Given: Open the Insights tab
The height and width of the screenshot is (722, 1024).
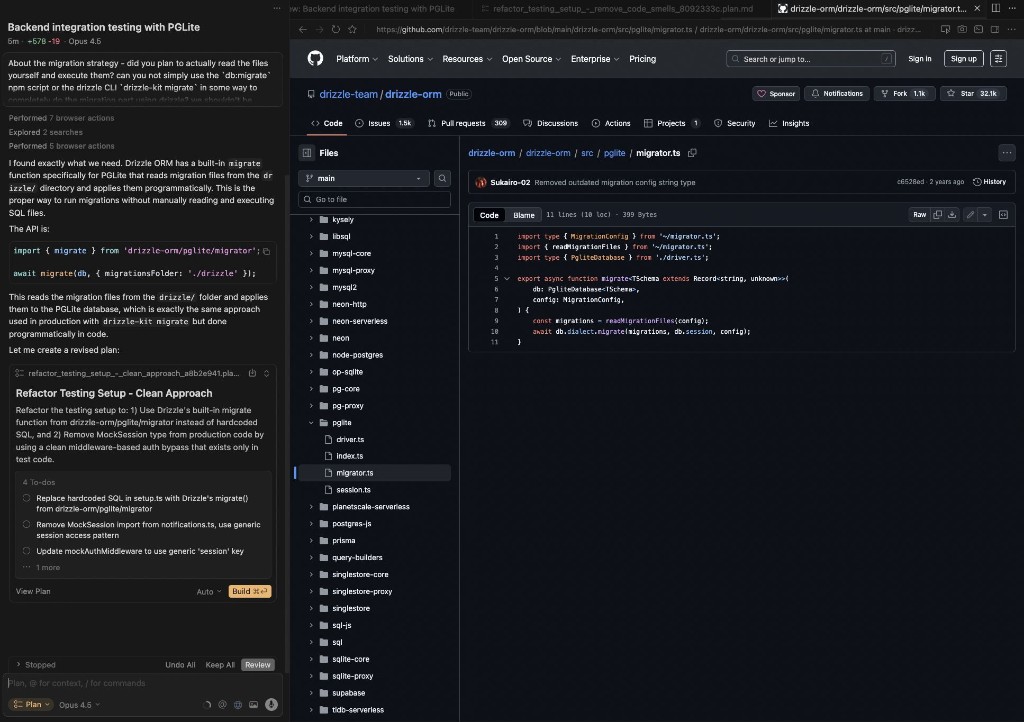Looking at the screenshot, I should pyautogui.click(x=789, y=123).
